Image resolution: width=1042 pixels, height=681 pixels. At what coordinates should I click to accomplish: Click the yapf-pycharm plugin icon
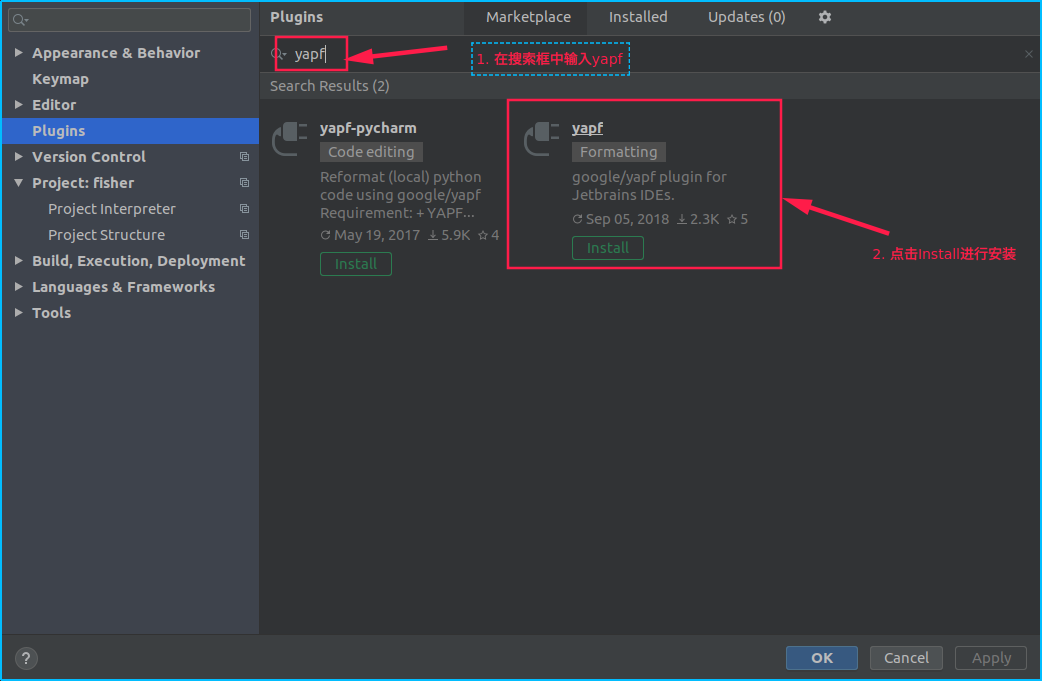[288, 138]
